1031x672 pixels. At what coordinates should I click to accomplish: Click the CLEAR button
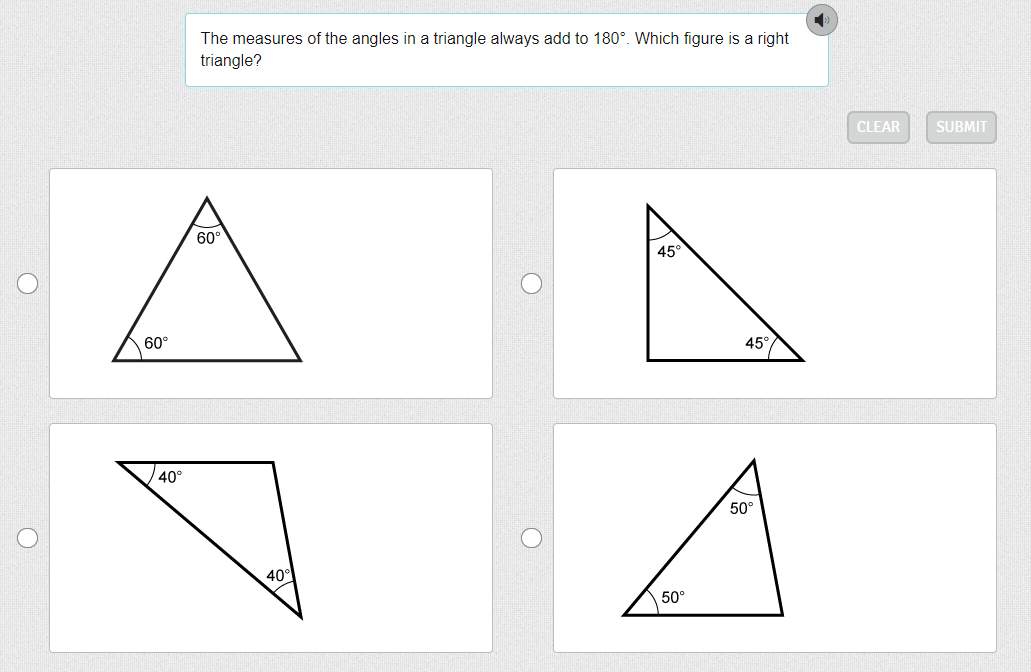click(x=878, y=127)
